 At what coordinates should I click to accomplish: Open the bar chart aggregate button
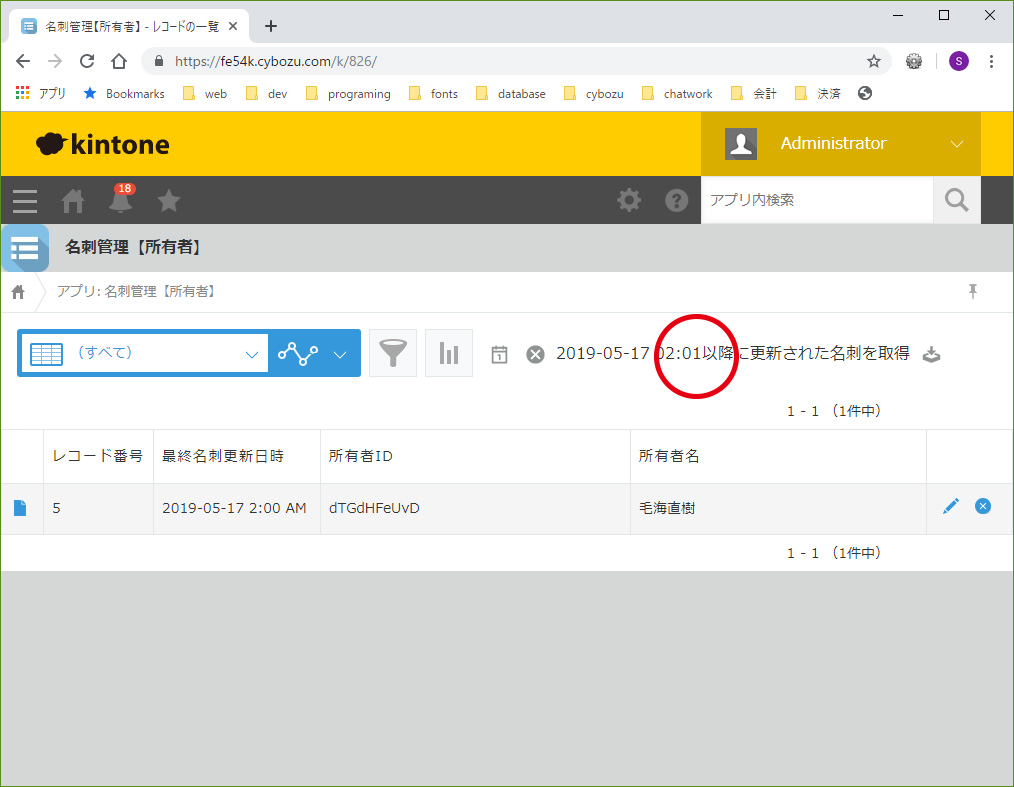[449, 353]
